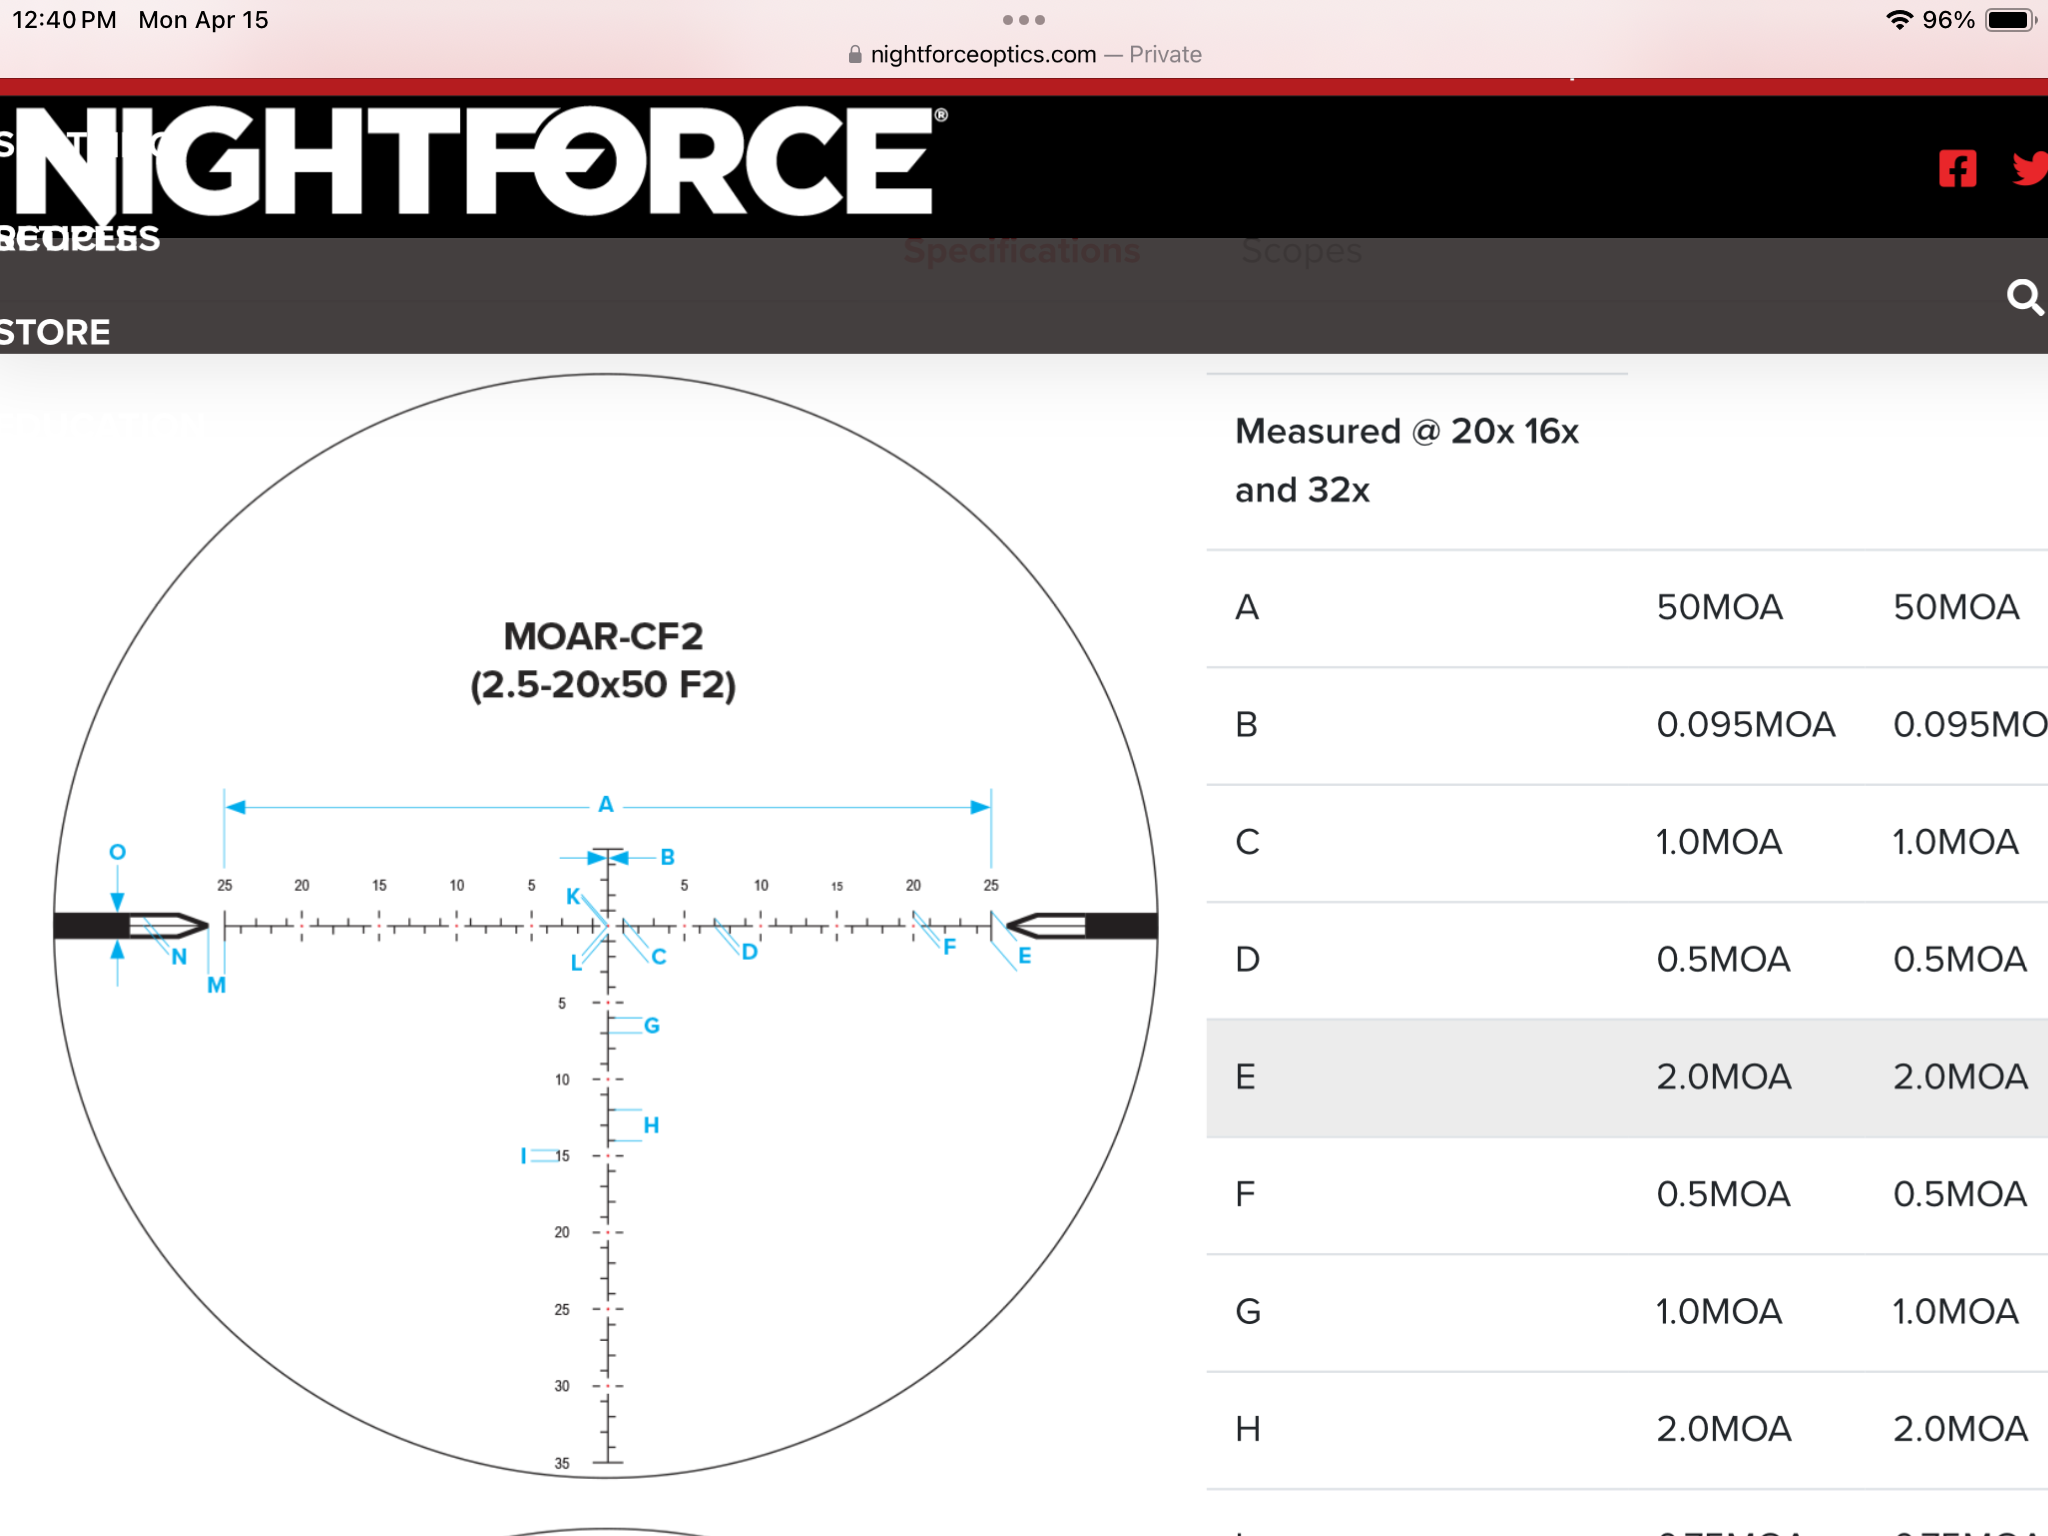The height and width of the screenshot is (1536, 2048).
Task: Select the Specifications tab
Action: click(x=1022, y=250)
